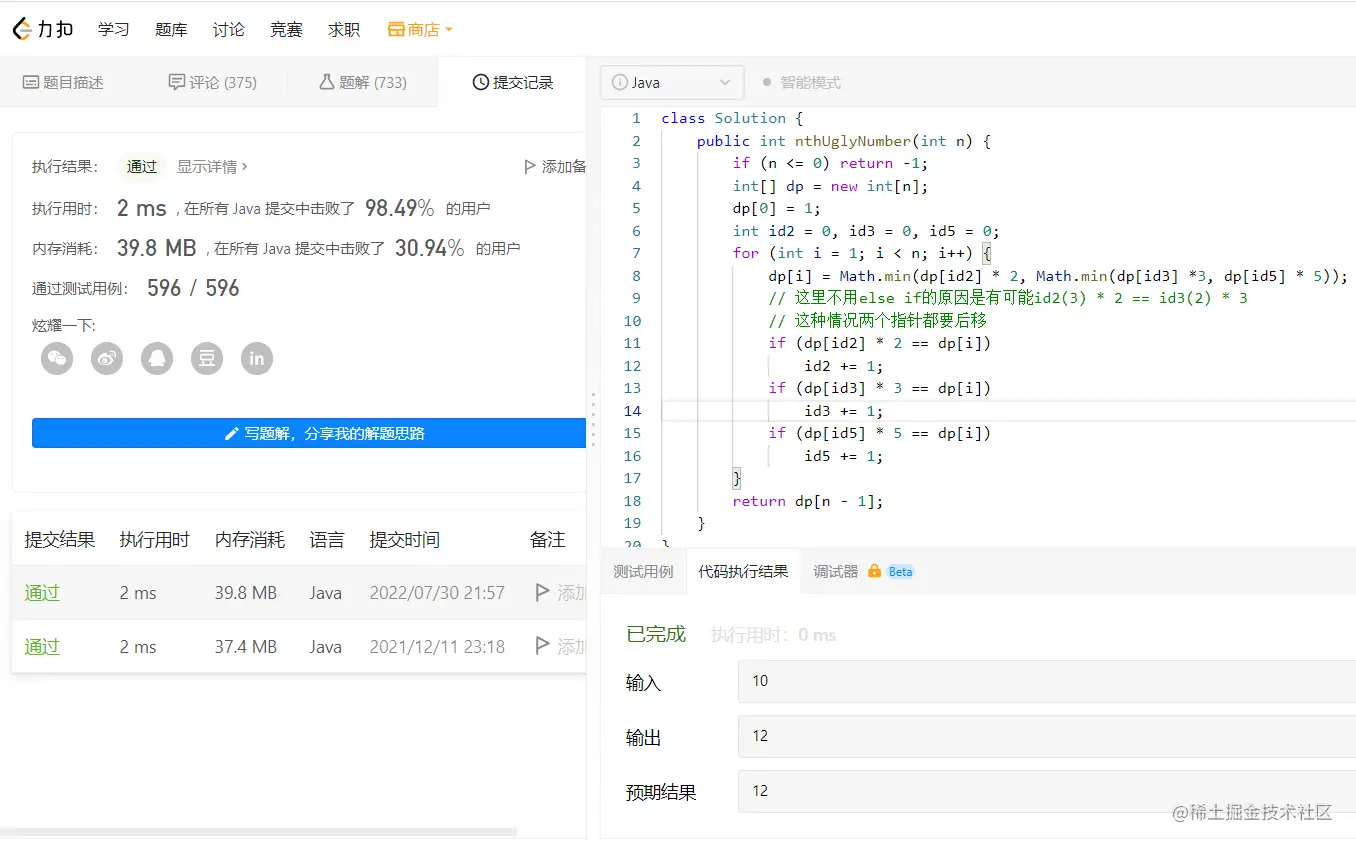
Task: Open the 商店 dropdown menu
Action: (x=420, y=30)
